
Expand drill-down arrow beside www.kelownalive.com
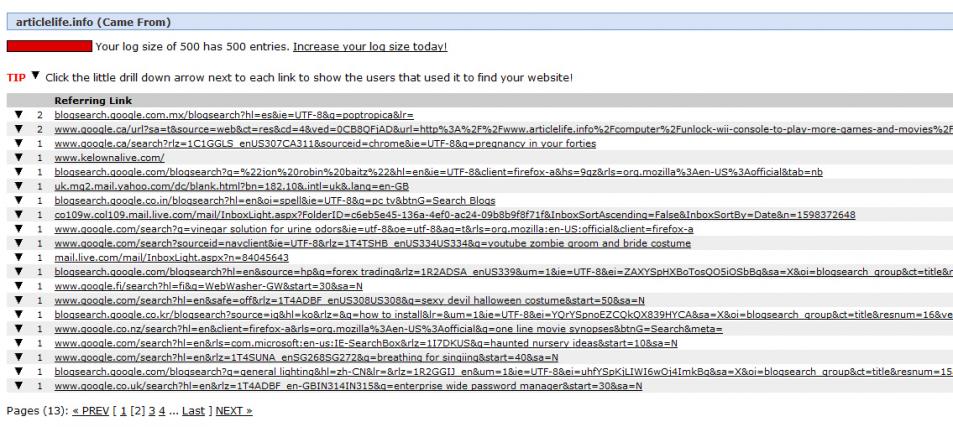(18, 157)
